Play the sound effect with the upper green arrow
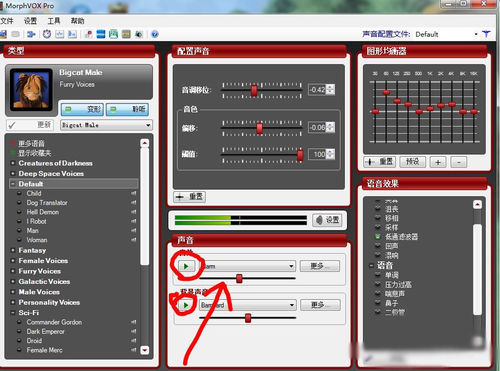Viewport: 500px width, 371px height. click(186, 266)
